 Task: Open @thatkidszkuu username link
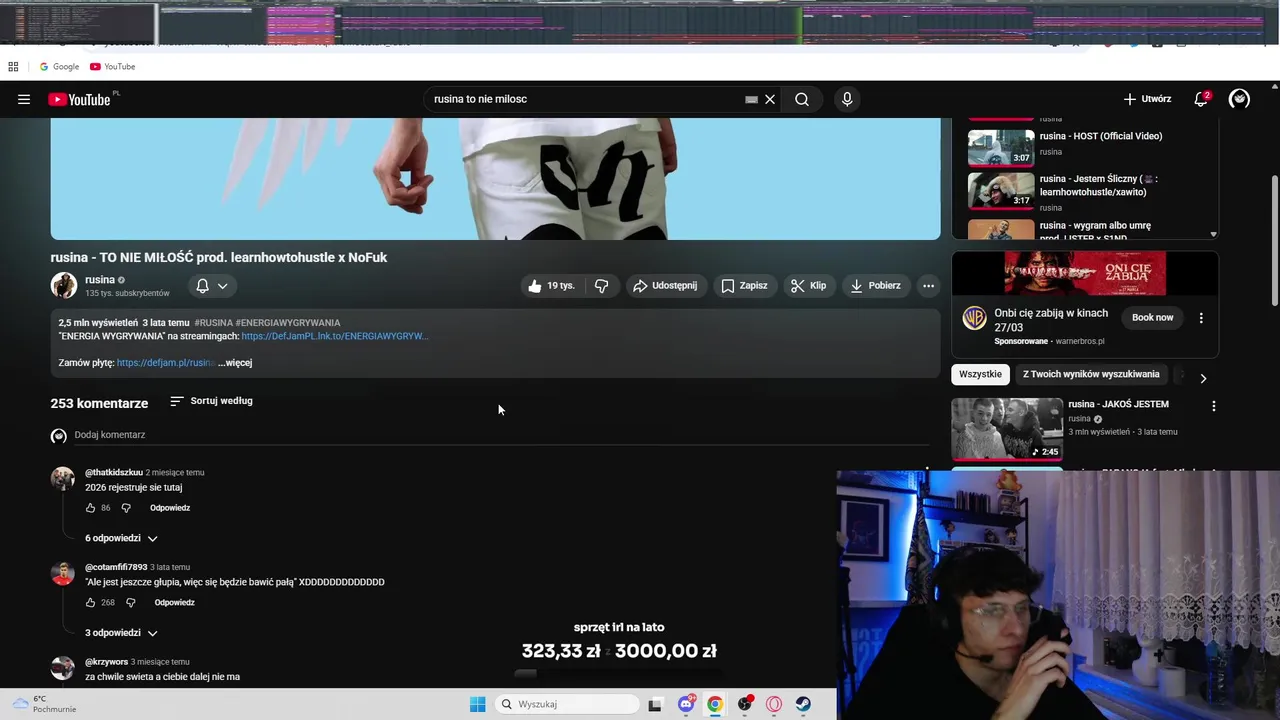pos(114,472)
